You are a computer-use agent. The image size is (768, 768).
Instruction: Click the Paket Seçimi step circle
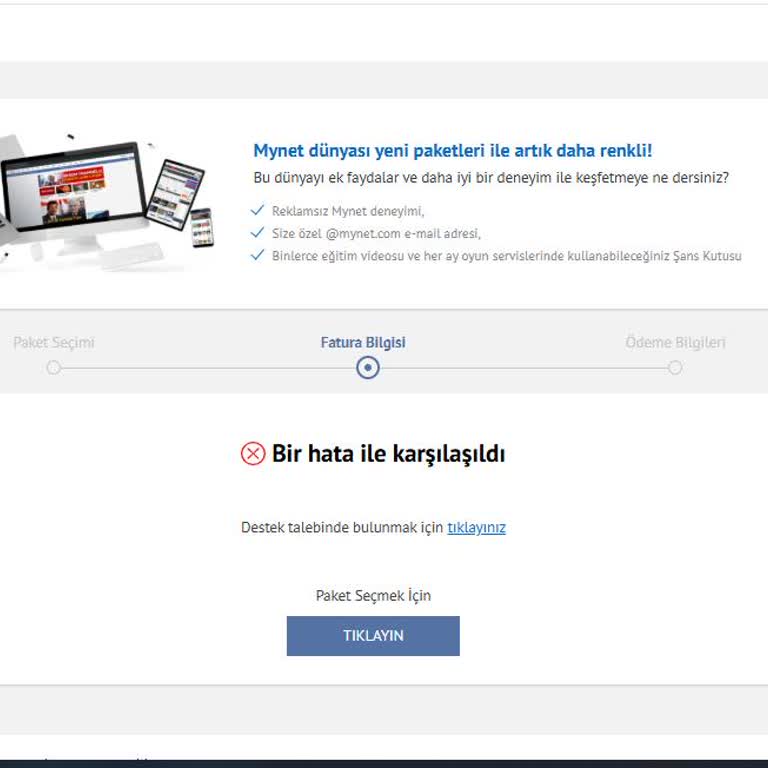coord(54,367)
